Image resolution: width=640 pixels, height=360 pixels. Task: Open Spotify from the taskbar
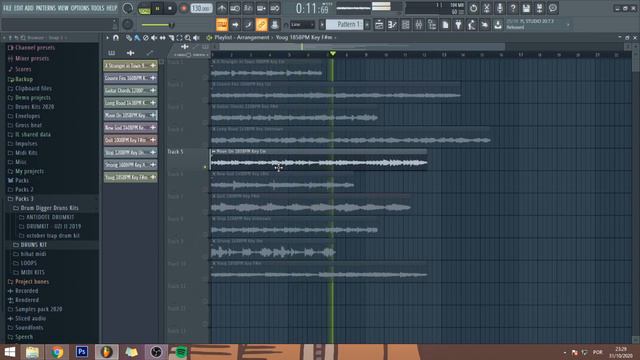181,351
